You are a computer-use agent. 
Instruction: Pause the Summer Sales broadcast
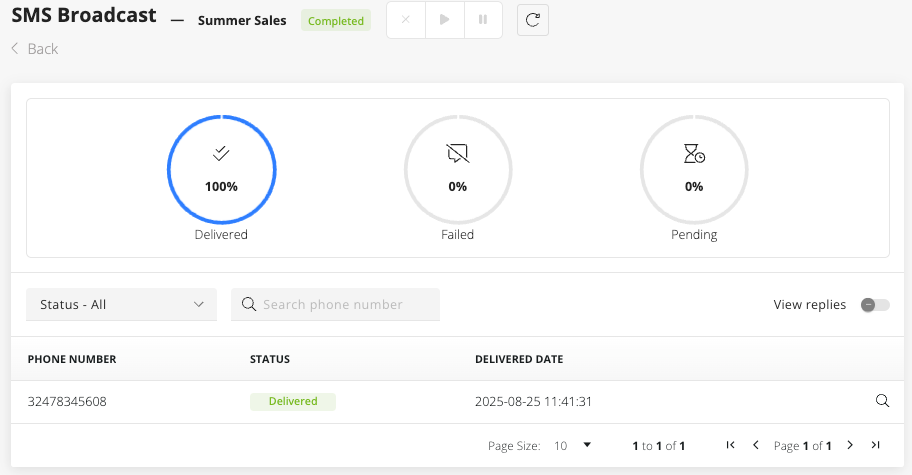483,20
